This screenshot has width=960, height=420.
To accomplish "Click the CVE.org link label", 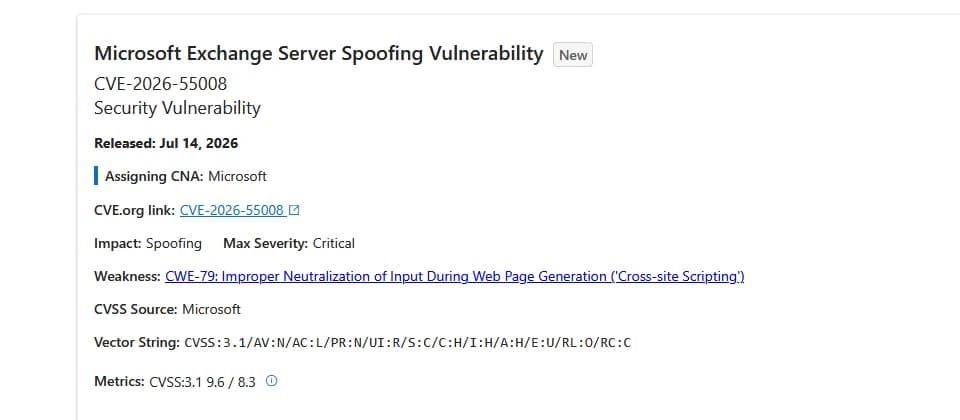I will [135, 211].
